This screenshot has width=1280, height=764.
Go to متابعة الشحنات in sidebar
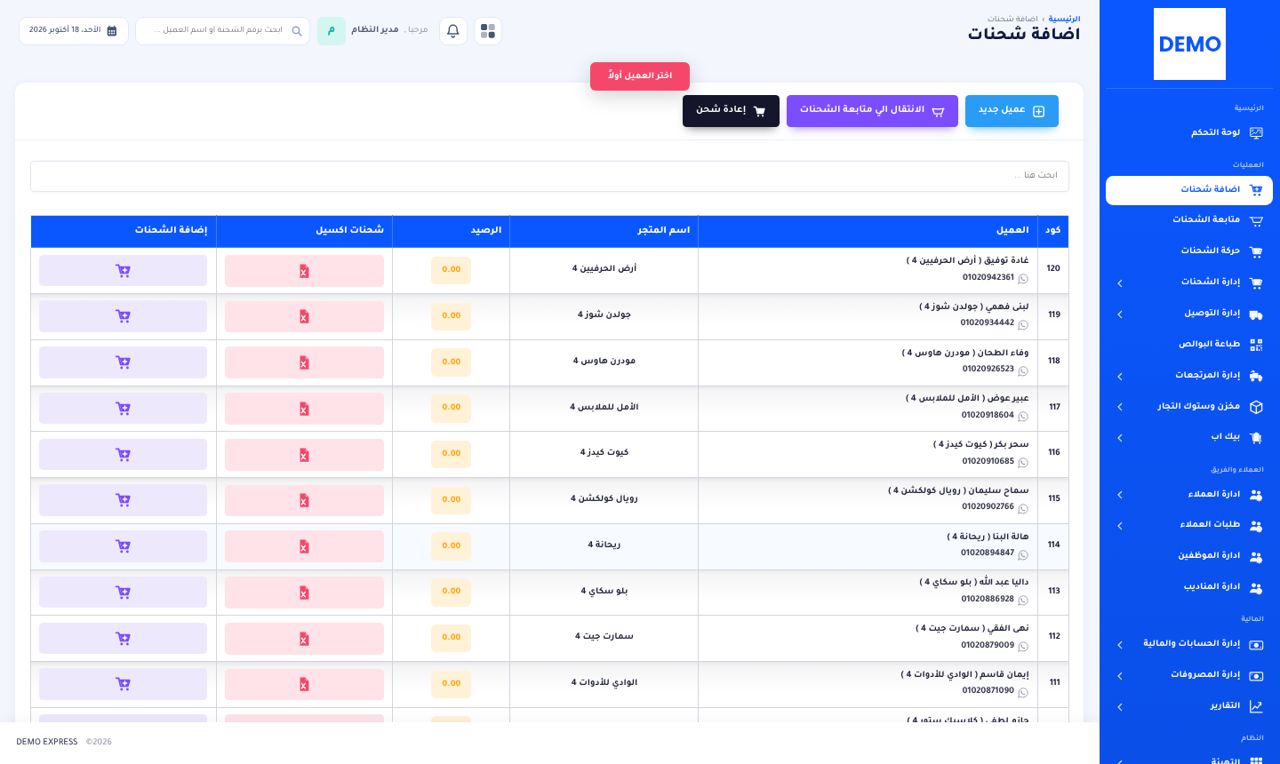pos(1189,220)
